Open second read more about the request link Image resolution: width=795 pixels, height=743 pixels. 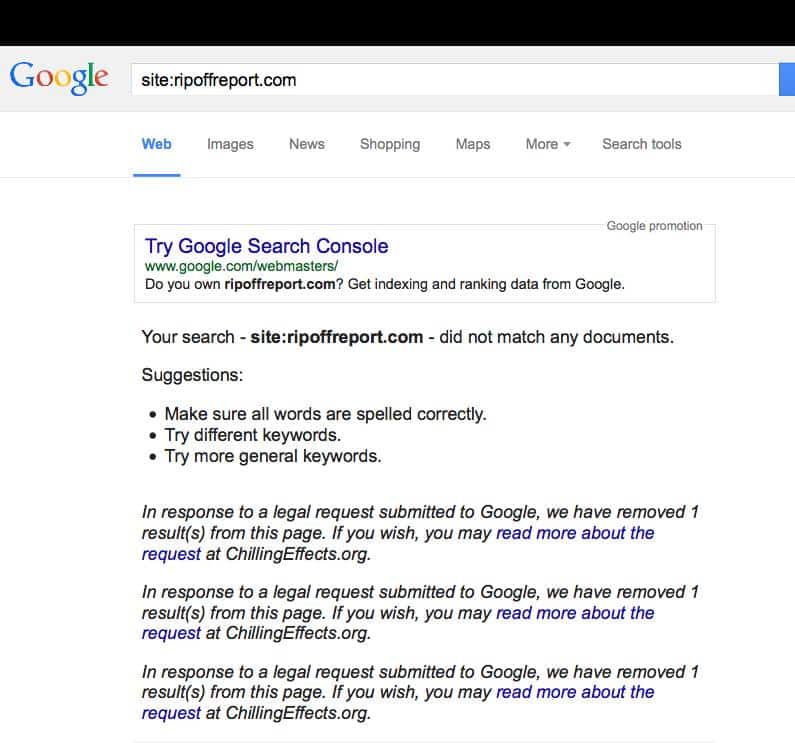coord(575,613)
